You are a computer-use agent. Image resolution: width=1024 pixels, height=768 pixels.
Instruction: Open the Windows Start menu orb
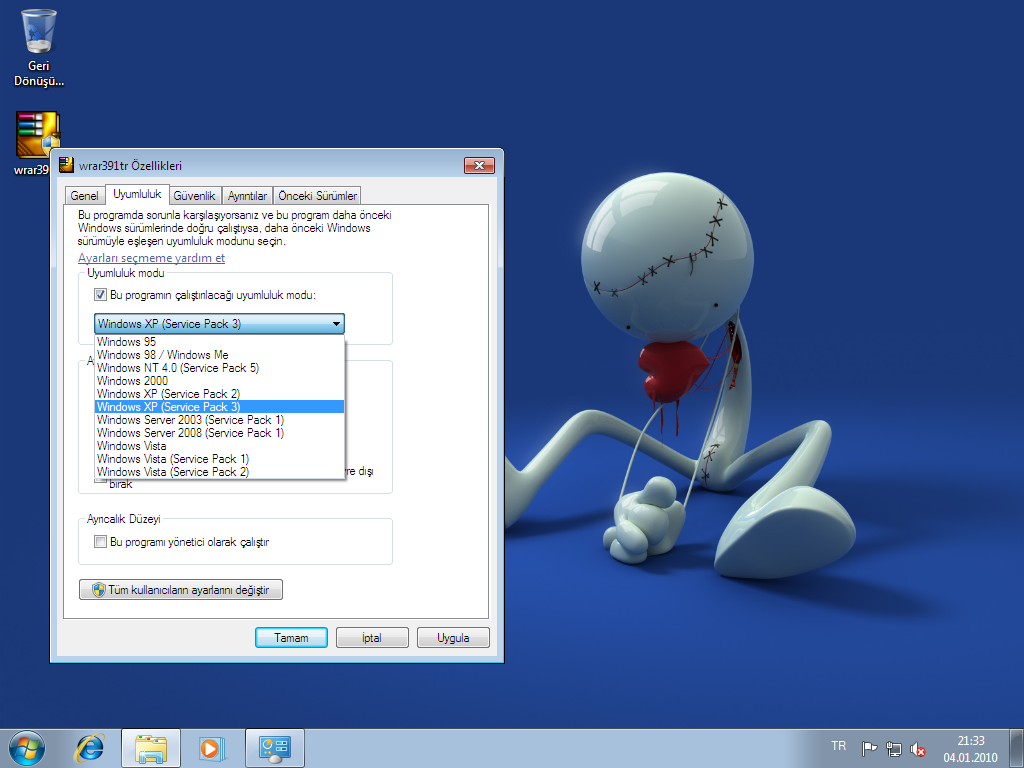27,748
